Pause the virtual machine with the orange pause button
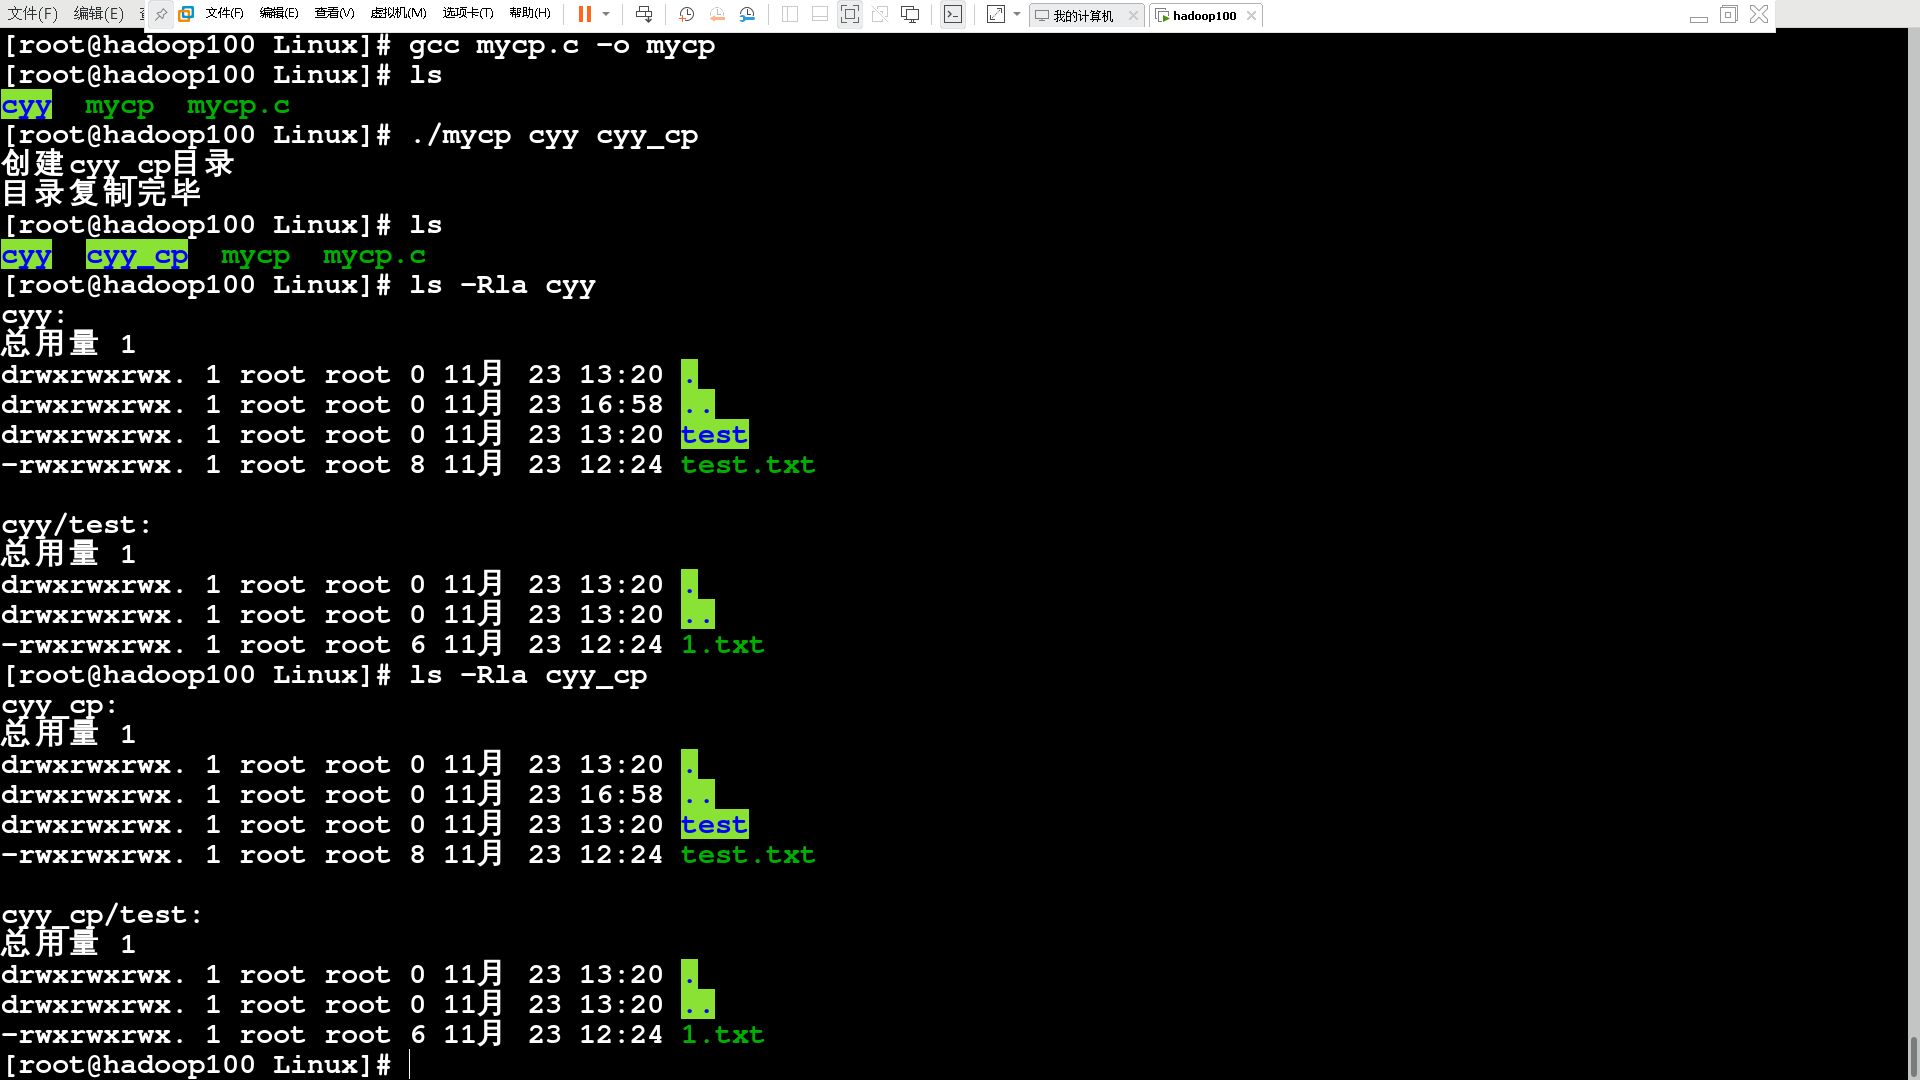1920x1080 pixels. 585,14
